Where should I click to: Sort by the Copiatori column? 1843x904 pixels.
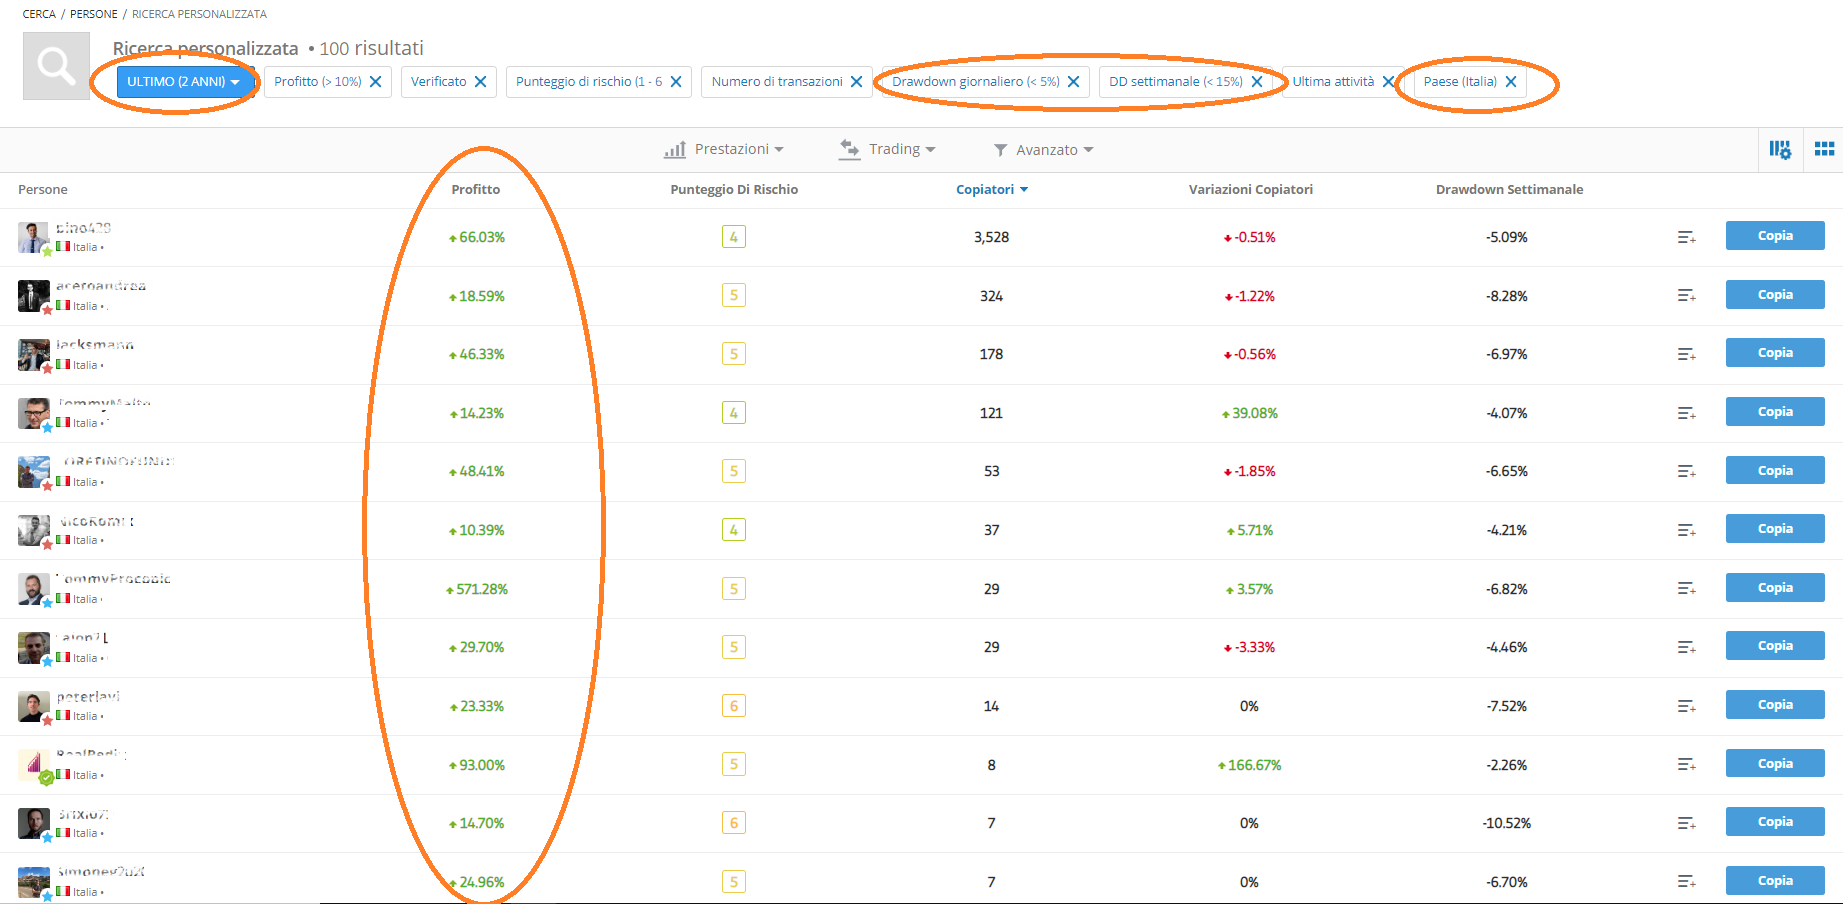coord(991,189)
